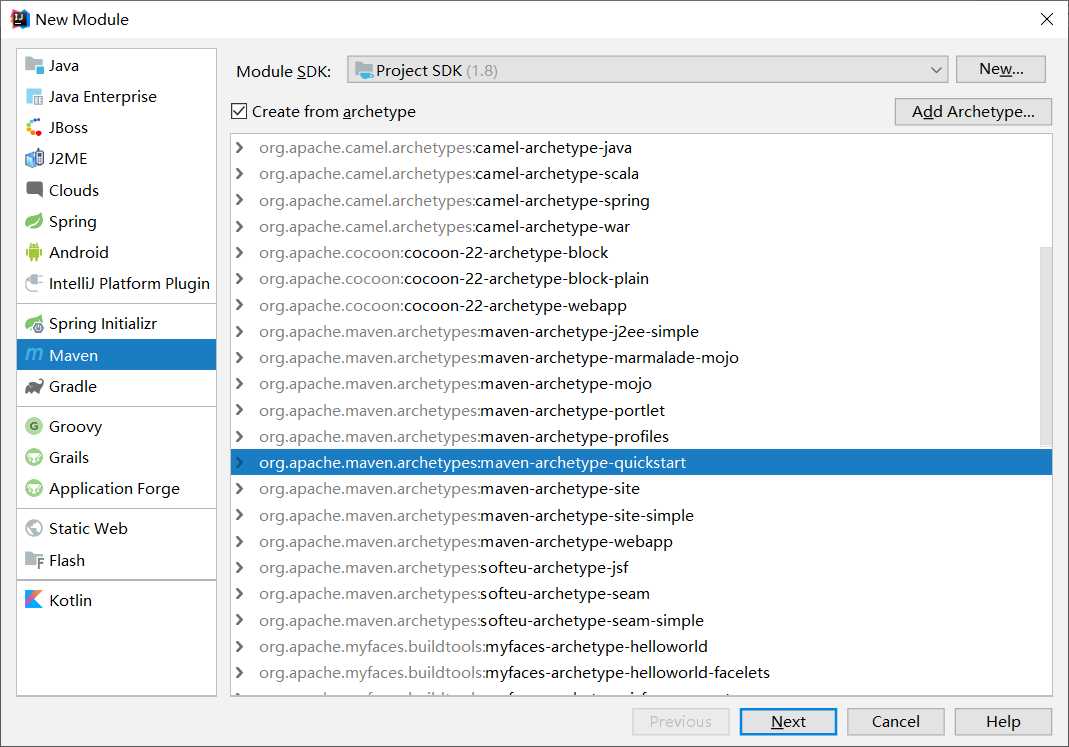This screenshot has height=747, width=1069.
Task: Click the Java module icon
Action: coord(34,65)
